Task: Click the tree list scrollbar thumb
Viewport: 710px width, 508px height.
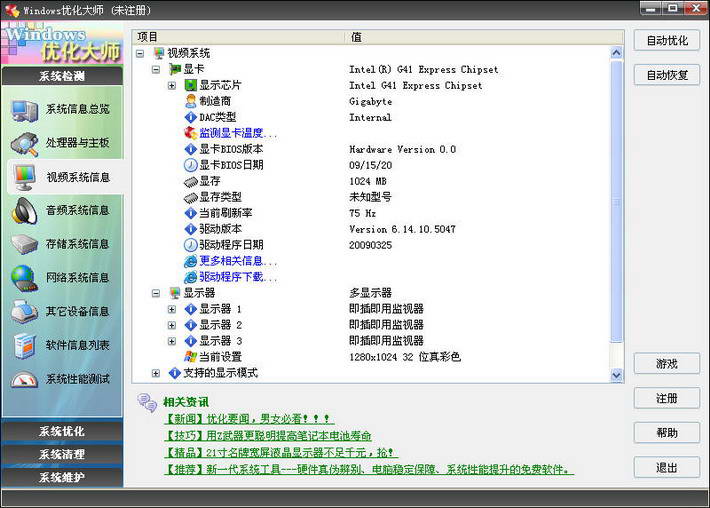Action: 616,201
